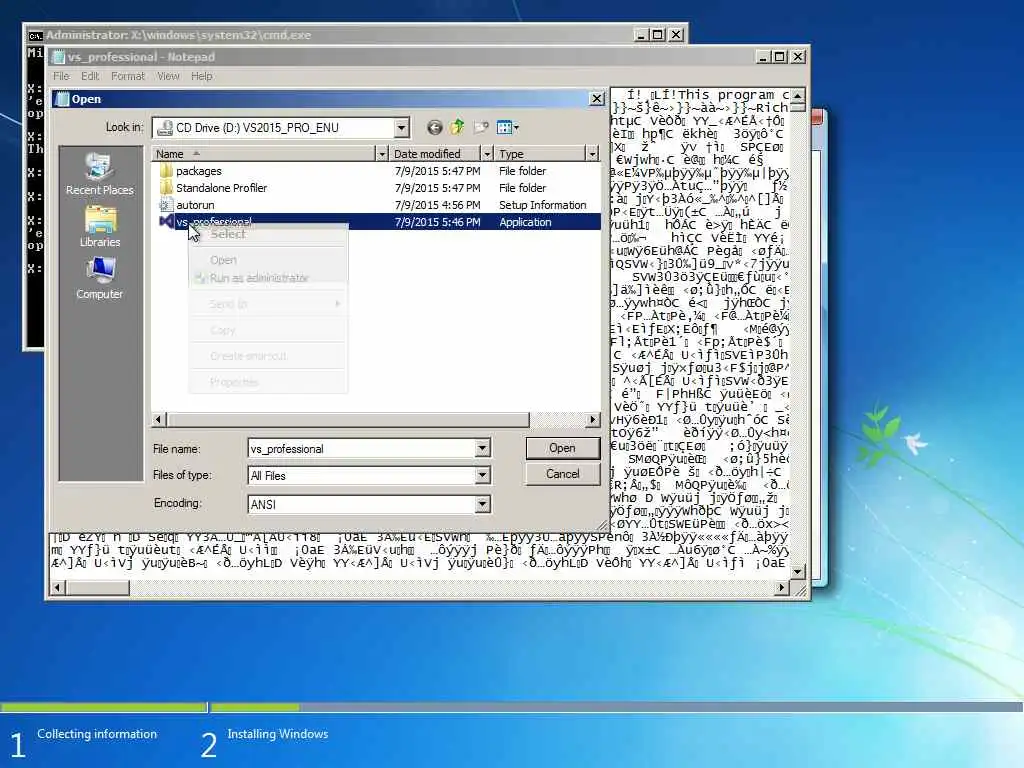Choose Select in the context menu

(x=268, y=234)
